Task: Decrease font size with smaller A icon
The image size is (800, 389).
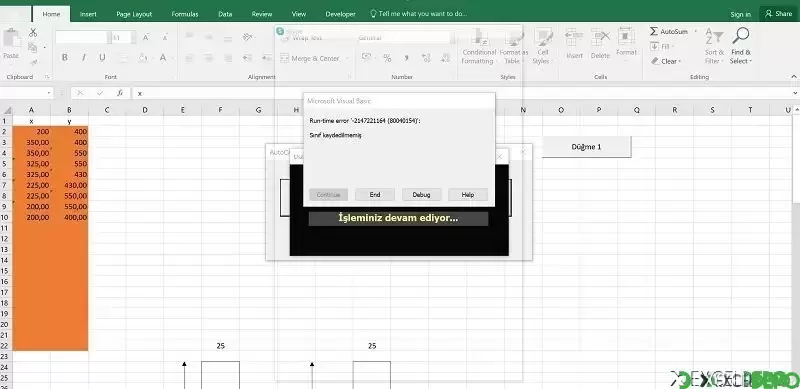Action: click(x=165, y=37)
